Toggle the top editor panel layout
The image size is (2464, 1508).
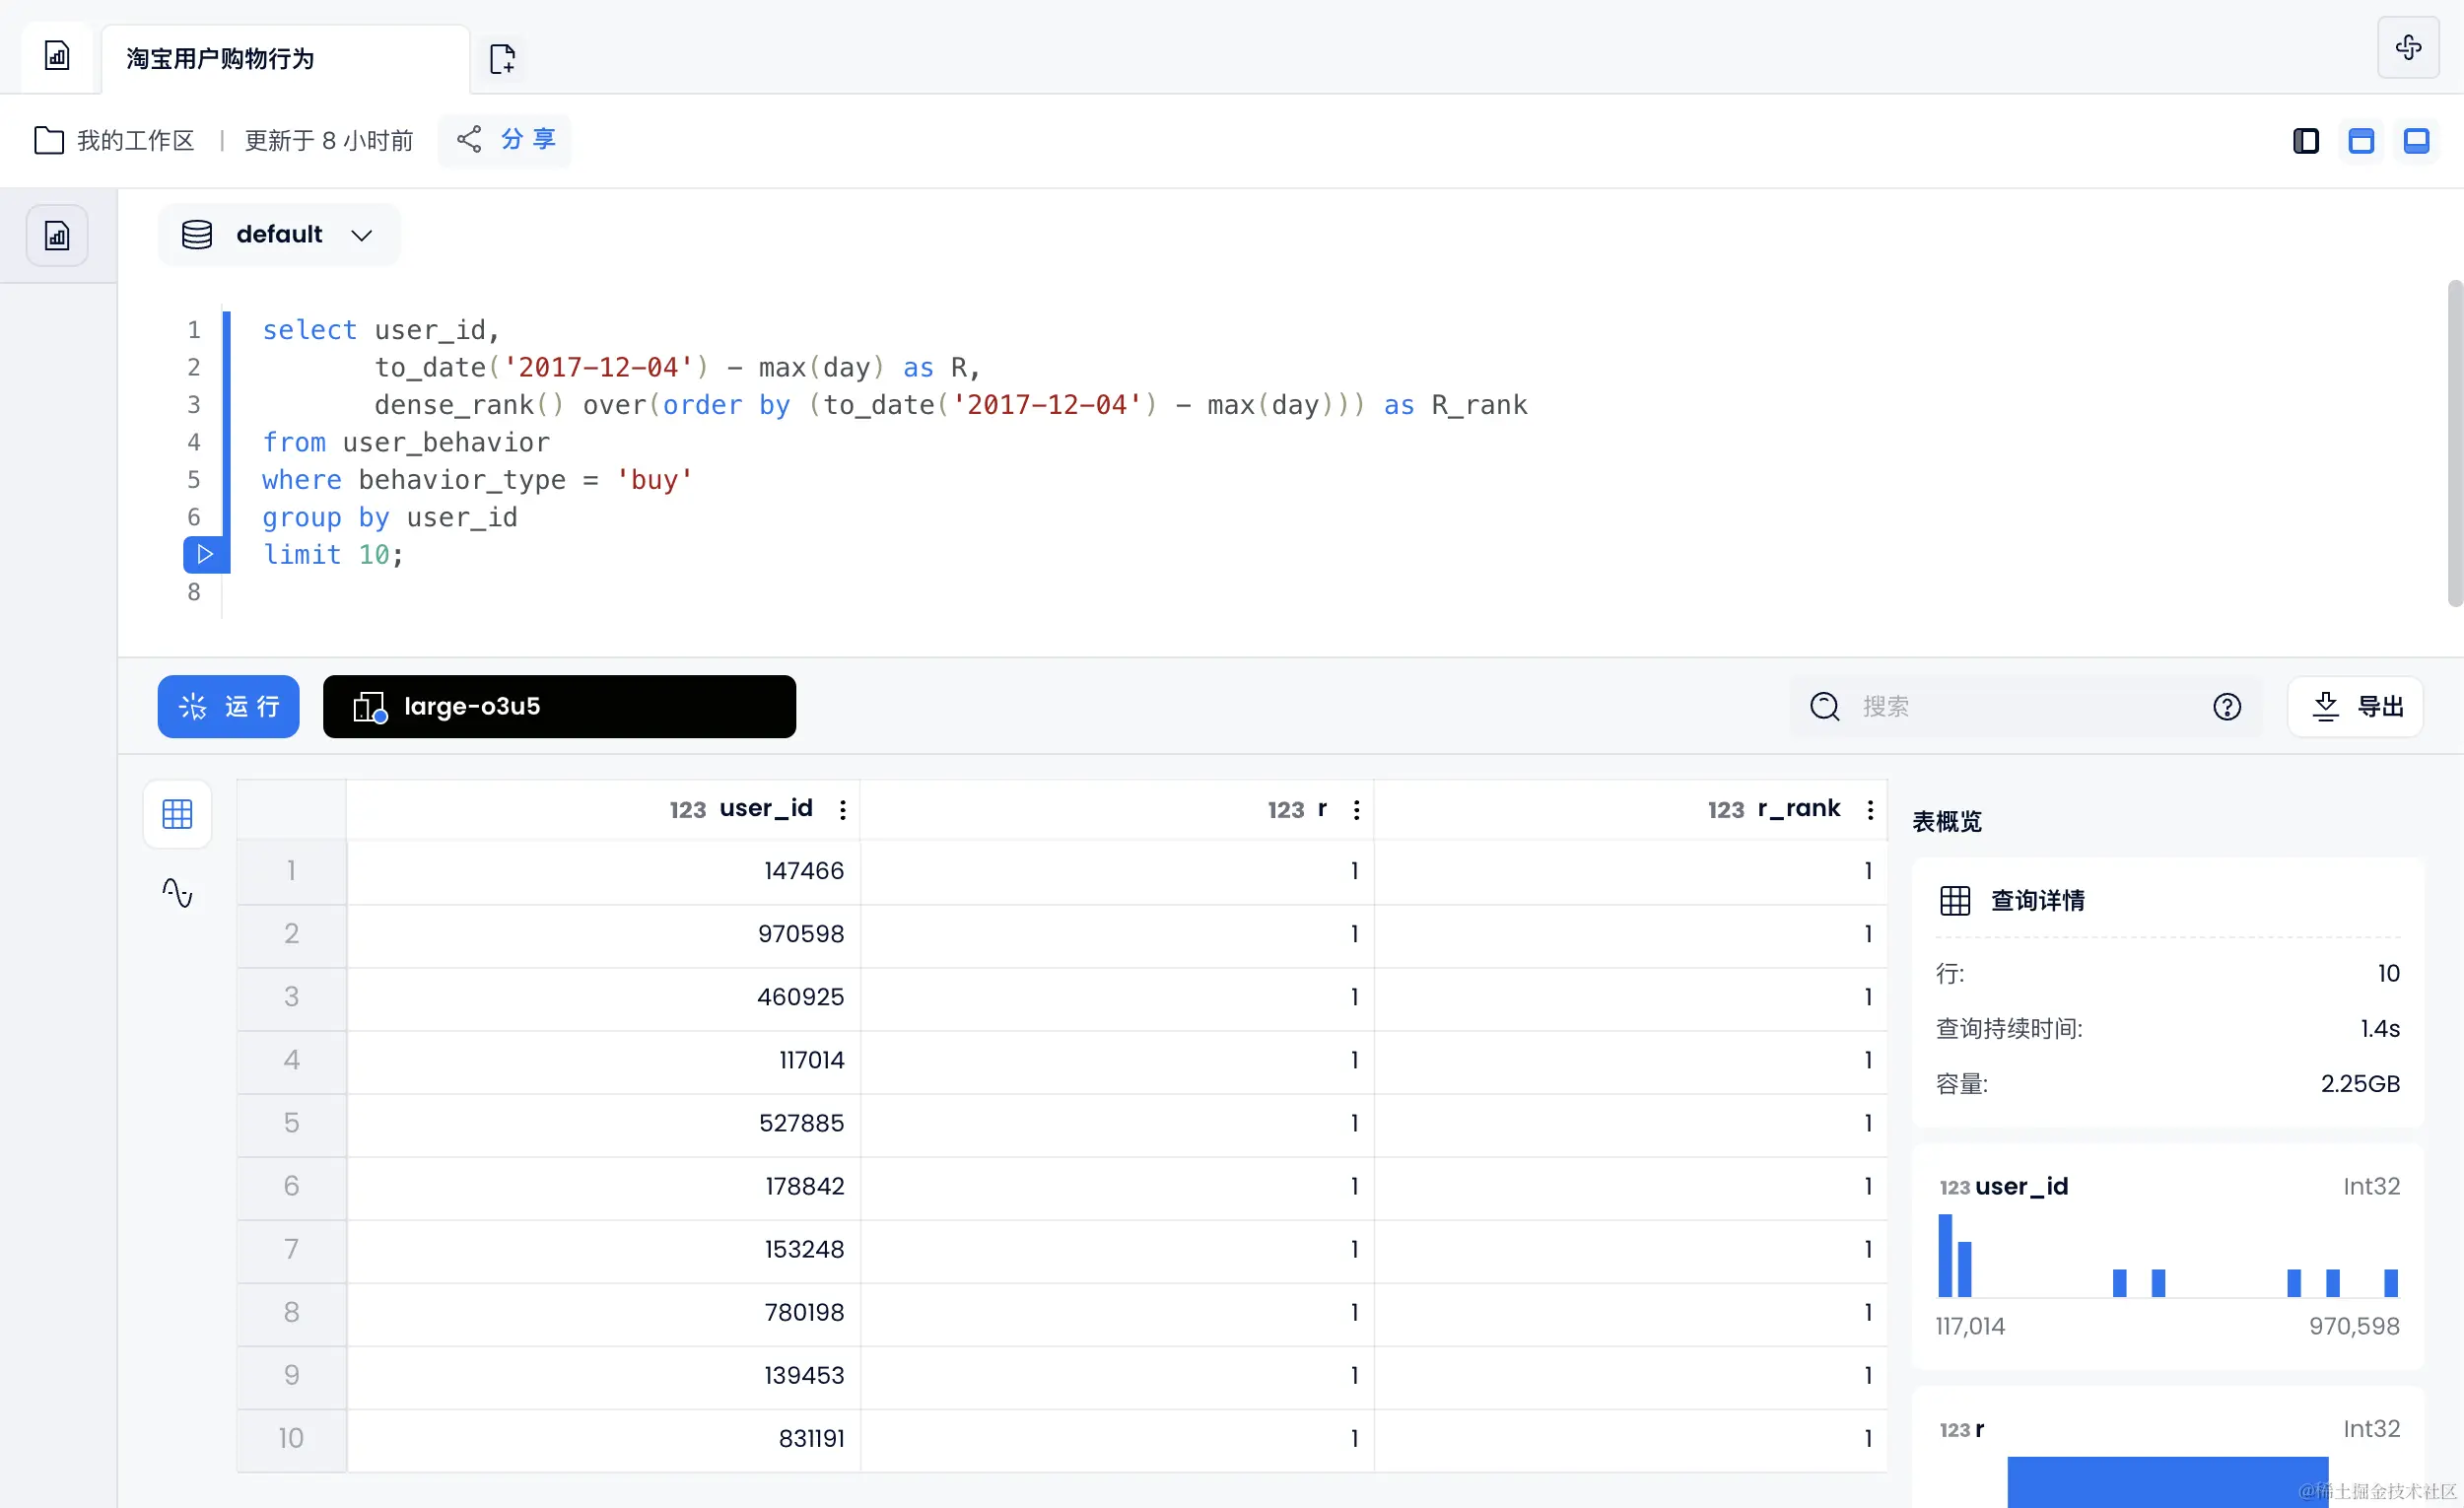click(x=2360, y=141)
